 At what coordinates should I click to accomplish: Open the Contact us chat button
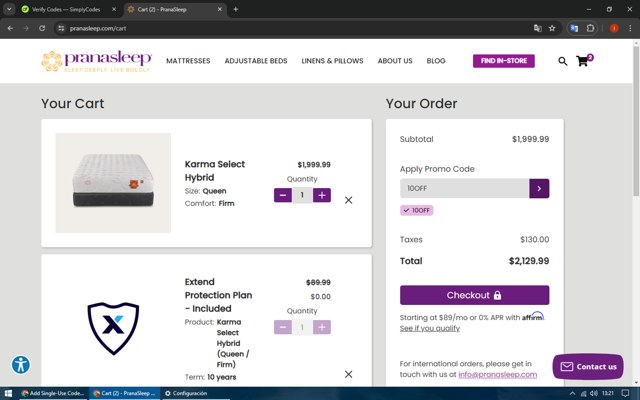[x=588, y=367]
